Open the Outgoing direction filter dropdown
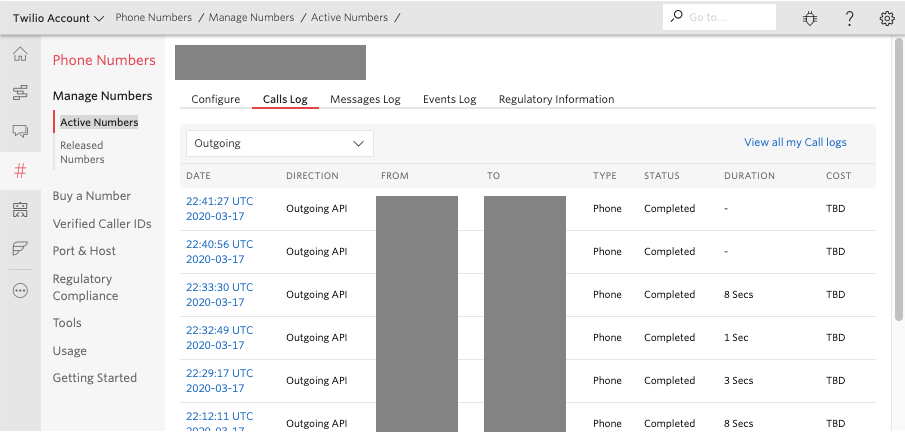Viewport: 905px width, 433px height. pyautogui.click(x=280, y=143)
